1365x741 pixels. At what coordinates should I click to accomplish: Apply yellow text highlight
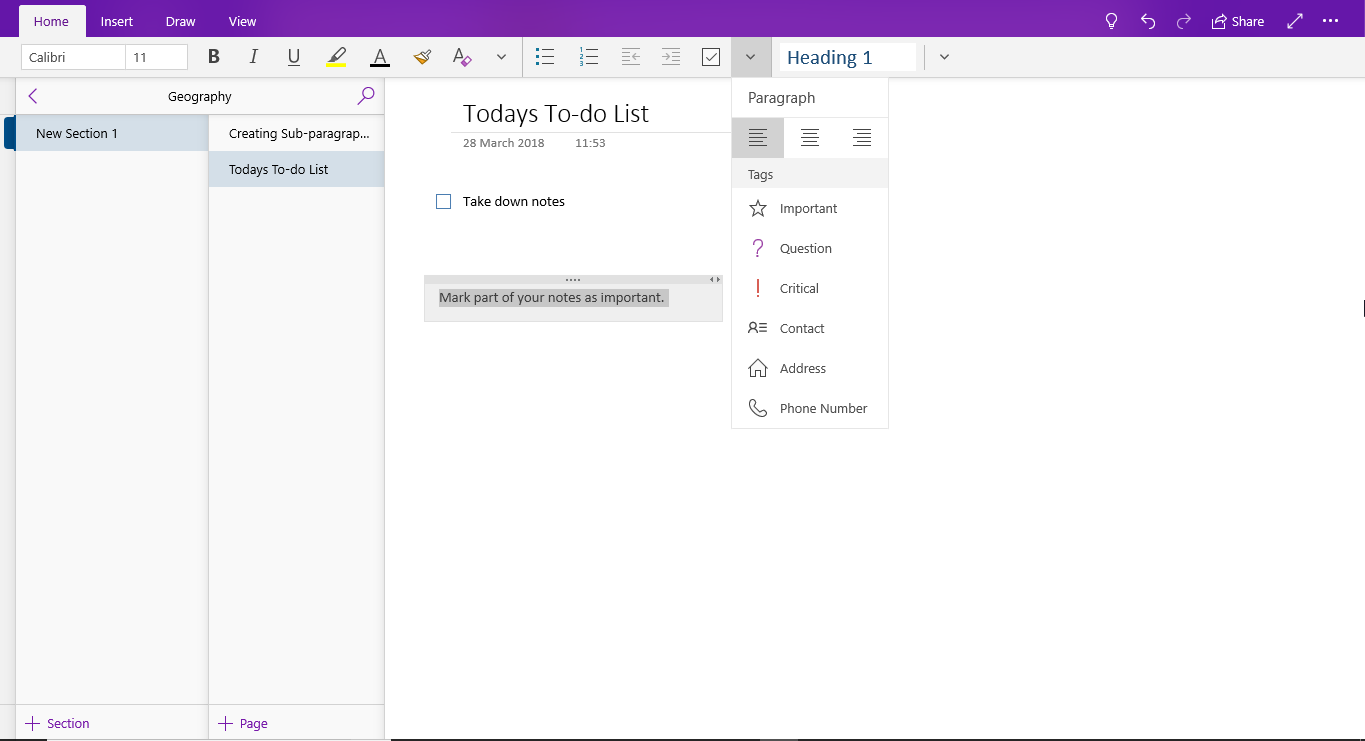pyautogui.click(x=336, y=57)
